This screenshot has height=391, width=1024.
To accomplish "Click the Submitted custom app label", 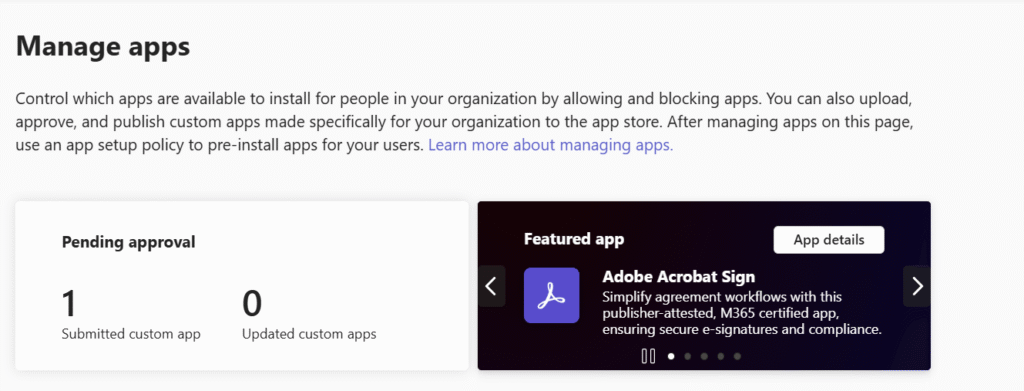I will click(131, 334).
